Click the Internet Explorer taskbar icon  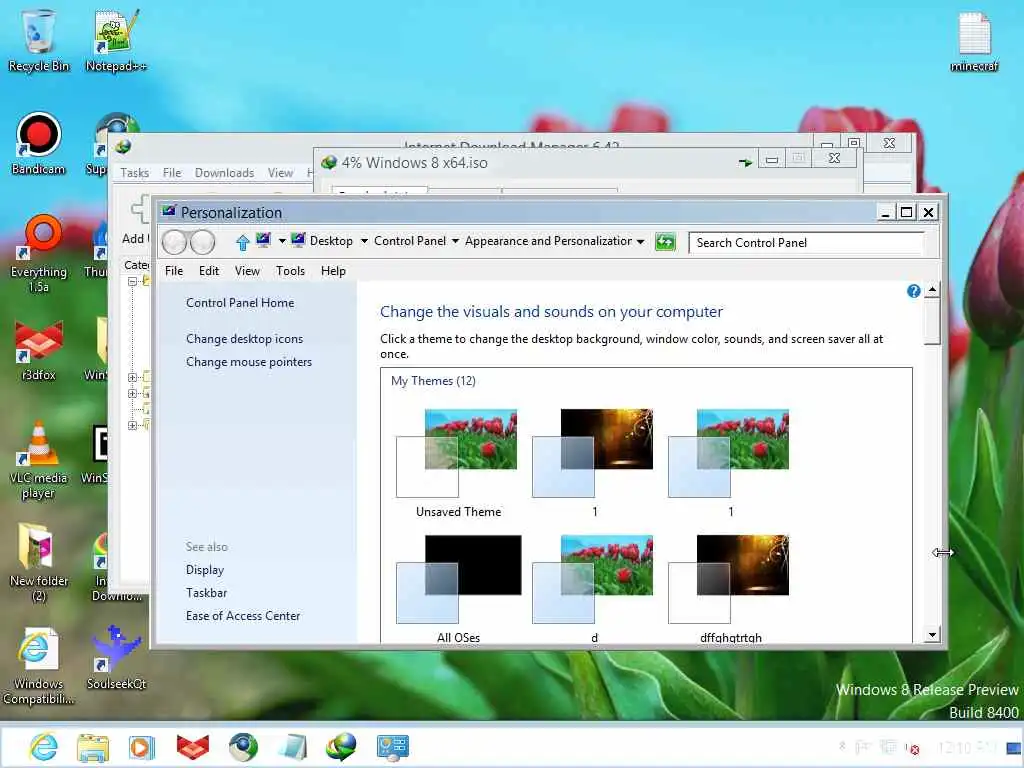[44, 746]
